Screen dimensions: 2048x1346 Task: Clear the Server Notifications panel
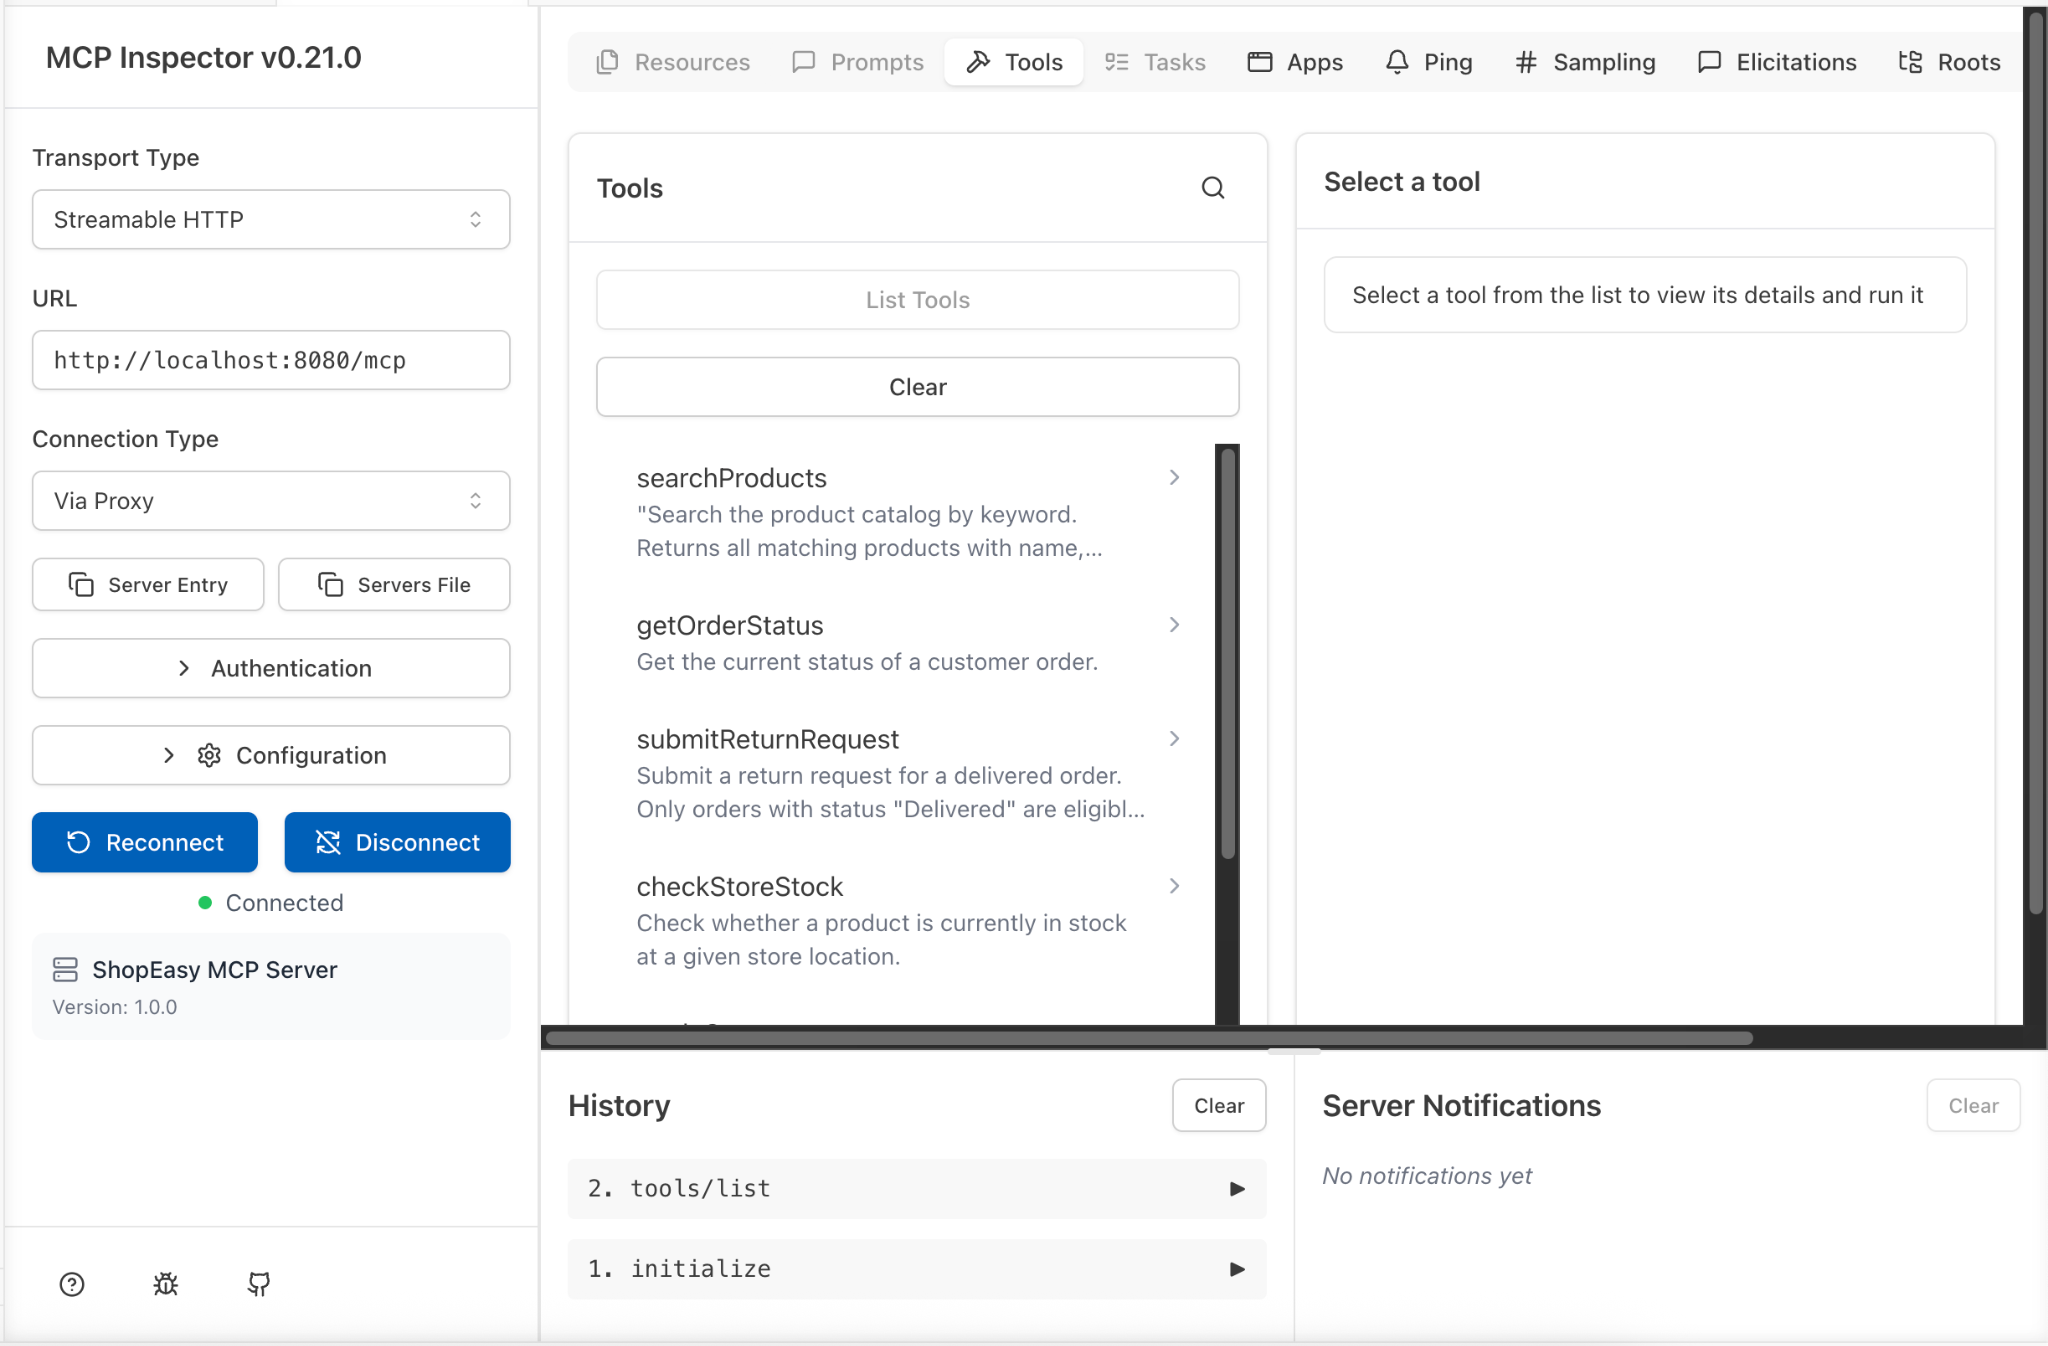(x=1973, y=1105)
